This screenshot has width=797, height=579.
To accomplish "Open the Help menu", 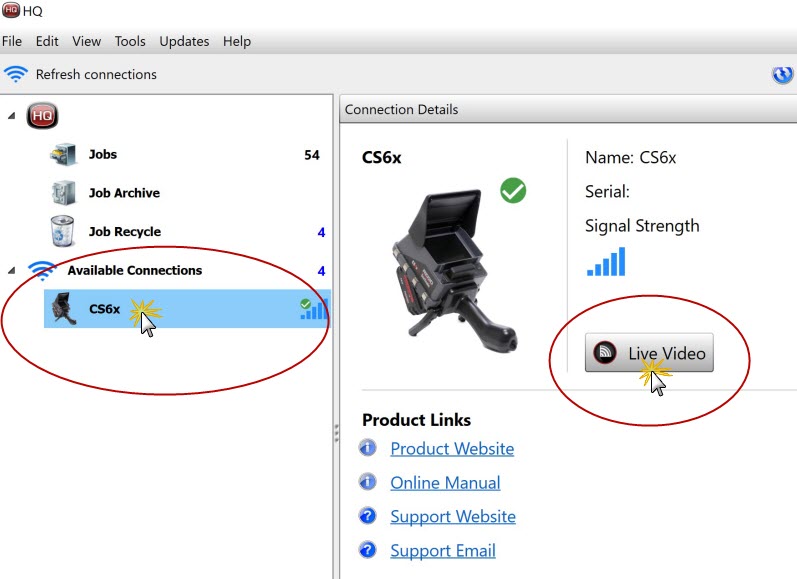I will pos(237,41).
